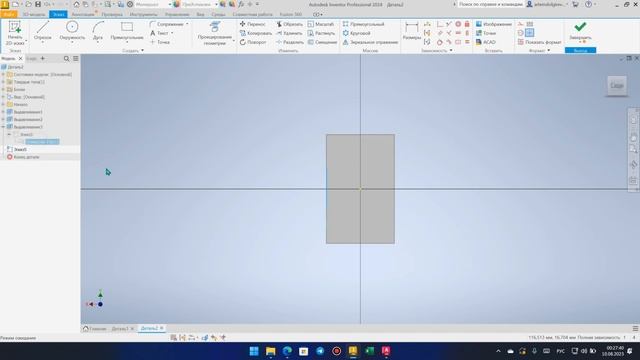This screenshot has width=640, height=360.
Task: Select the Растянуть stretch tool
Action: [x=321, y=33]
